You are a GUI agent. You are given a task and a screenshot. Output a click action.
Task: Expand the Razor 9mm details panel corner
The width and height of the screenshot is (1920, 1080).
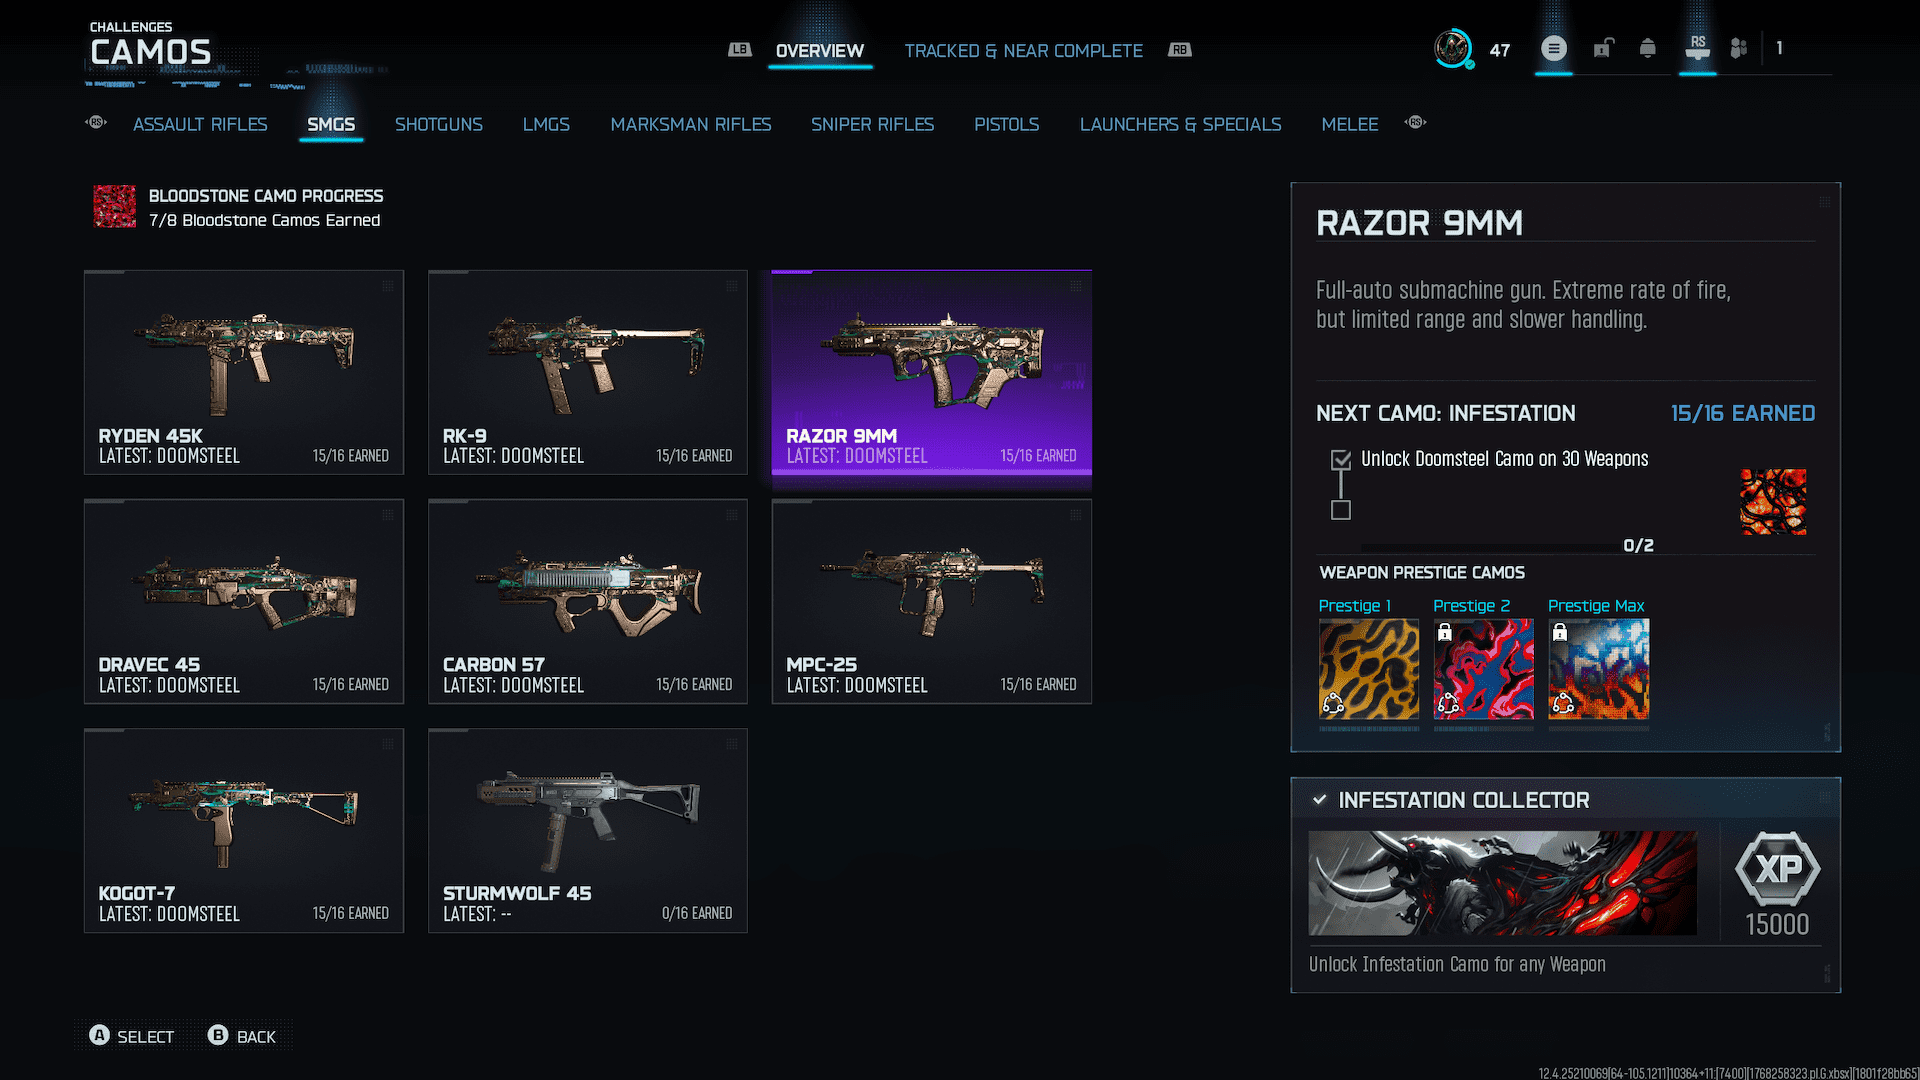click(x=1825, y=202)
